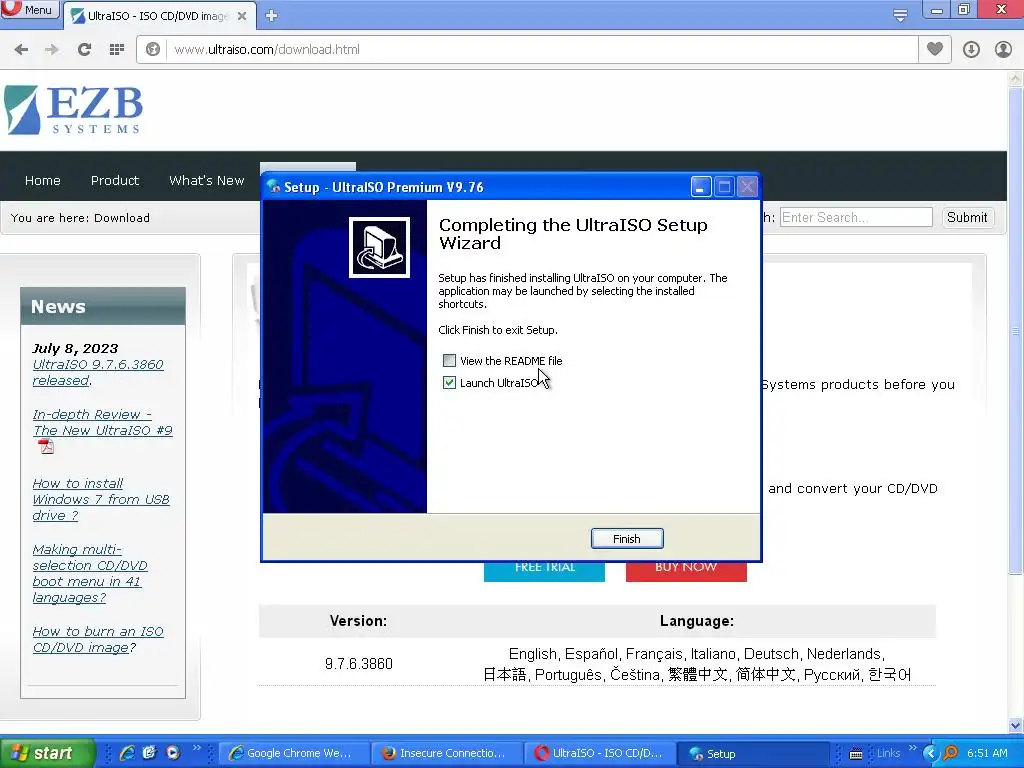The width and height of the screenshot is (1024, 768).
Task: Launch Internet Explorer from quick launch
Action: tap(127, 753)
